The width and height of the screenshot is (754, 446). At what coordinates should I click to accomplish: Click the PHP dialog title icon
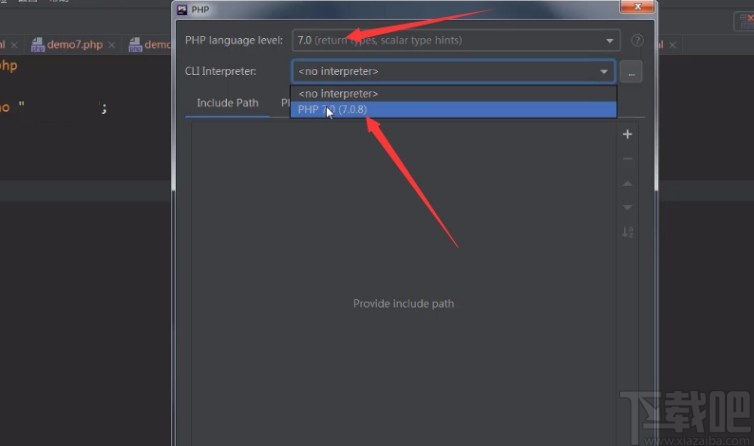point(182,10)
